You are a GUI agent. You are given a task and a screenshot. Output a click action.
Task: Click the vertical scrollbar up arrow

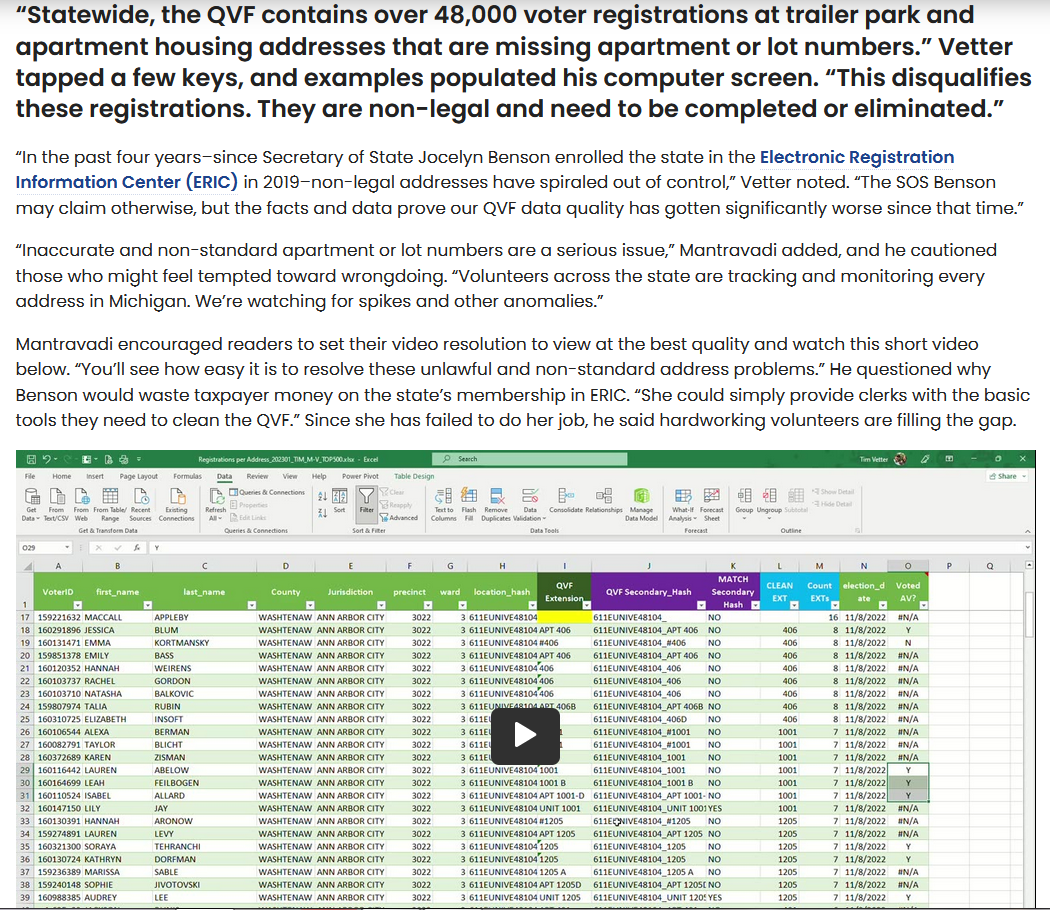[x=1029, y=566]
